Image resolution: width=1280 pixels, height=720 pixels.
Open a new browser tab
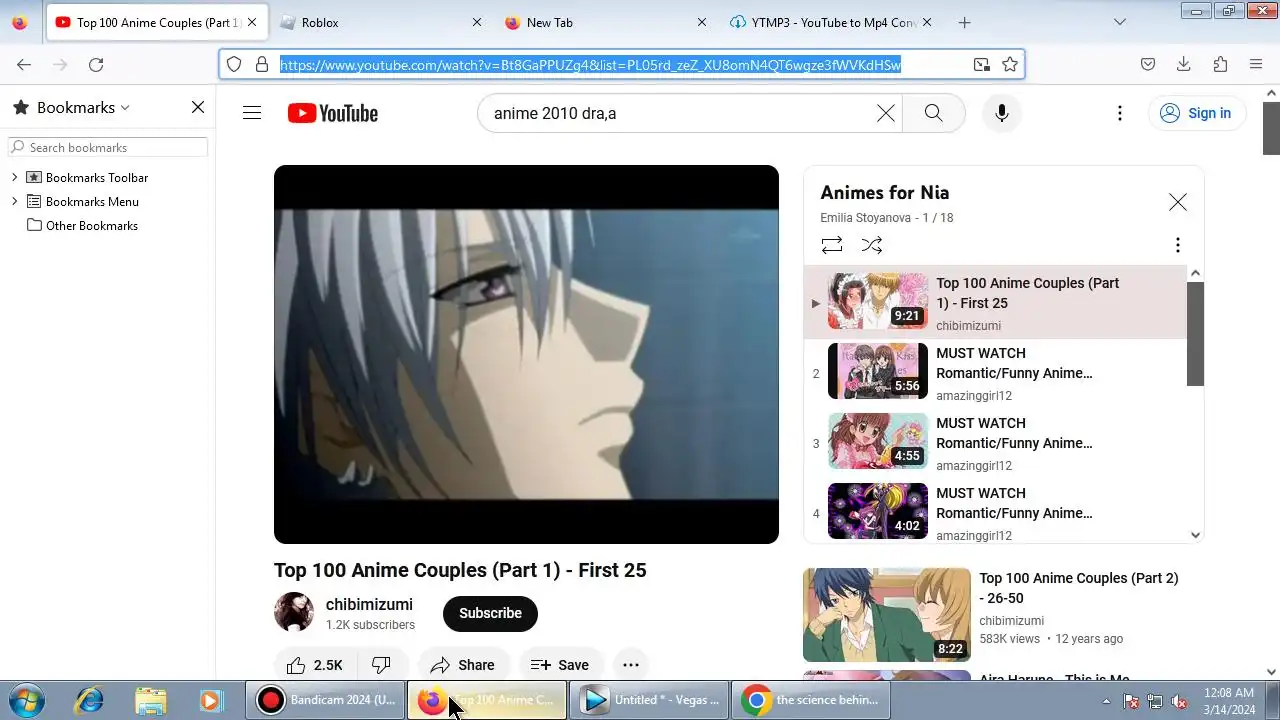pos(964,22)
